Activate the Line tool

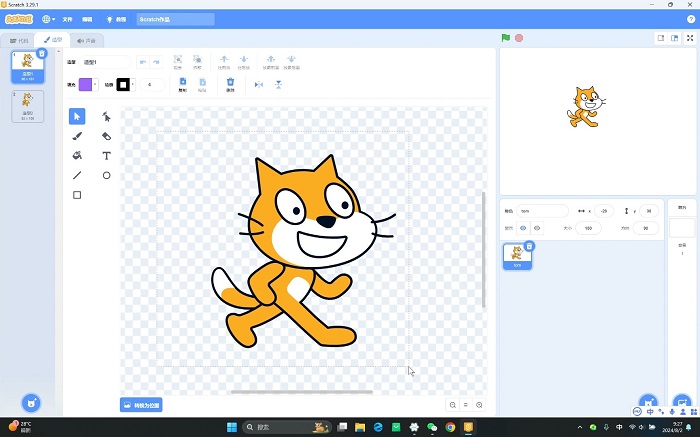77,175
